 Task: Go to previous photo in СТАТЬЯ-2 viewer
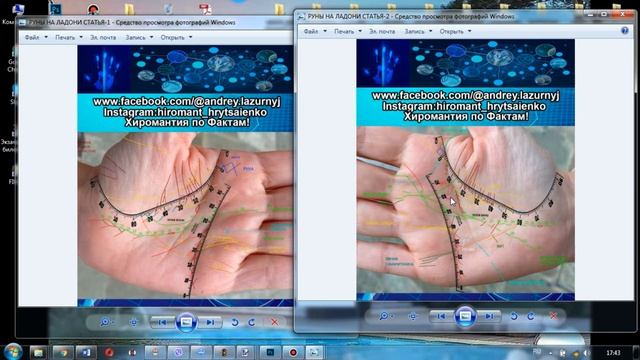pyautogui.click(x=441, y=316)
